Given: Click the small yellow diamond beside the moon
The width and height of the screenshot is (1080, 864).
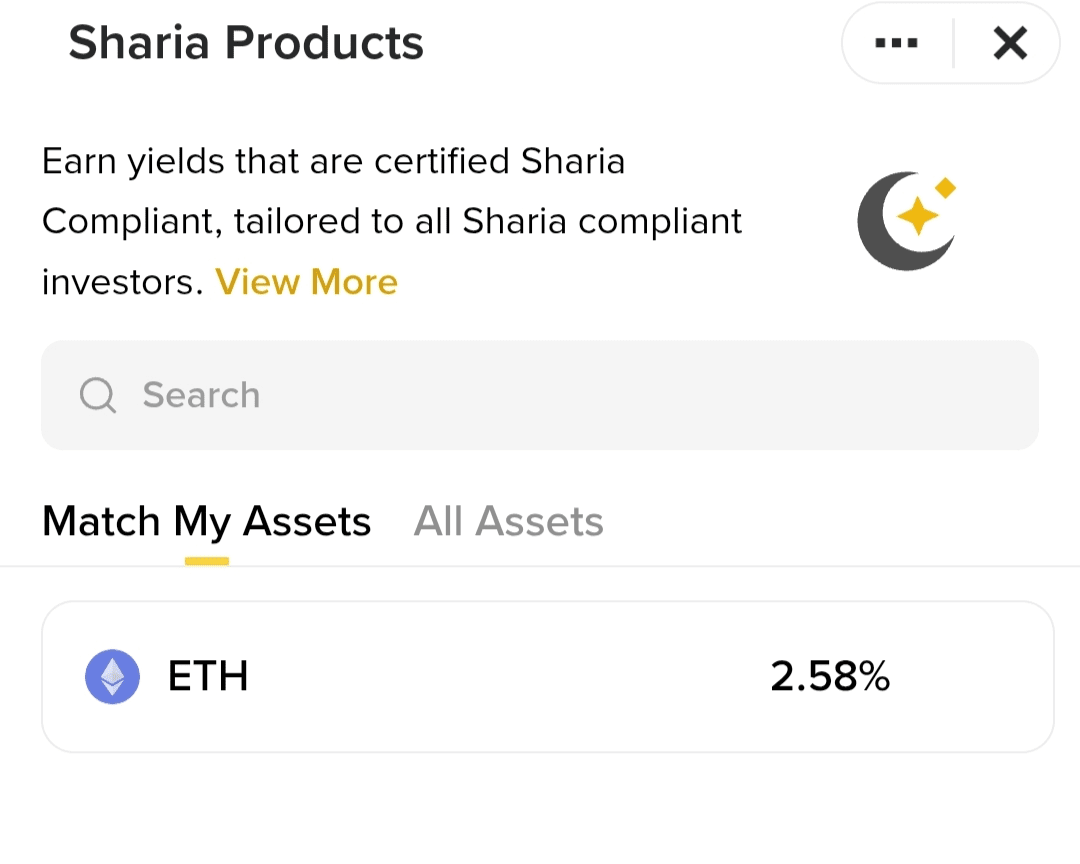Looking at the screenshot, I should (946, 188).
